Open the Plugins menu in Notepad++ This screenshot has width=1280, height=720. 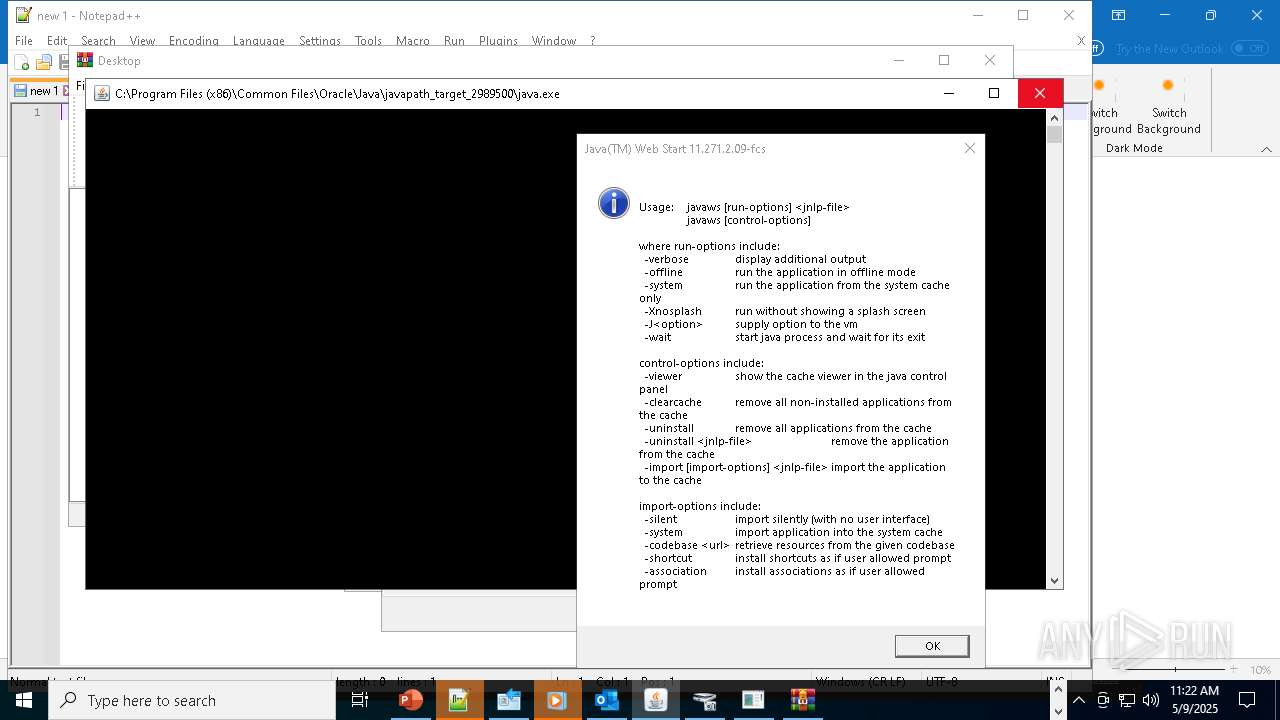pyautogui.click(x=498, y=41)
